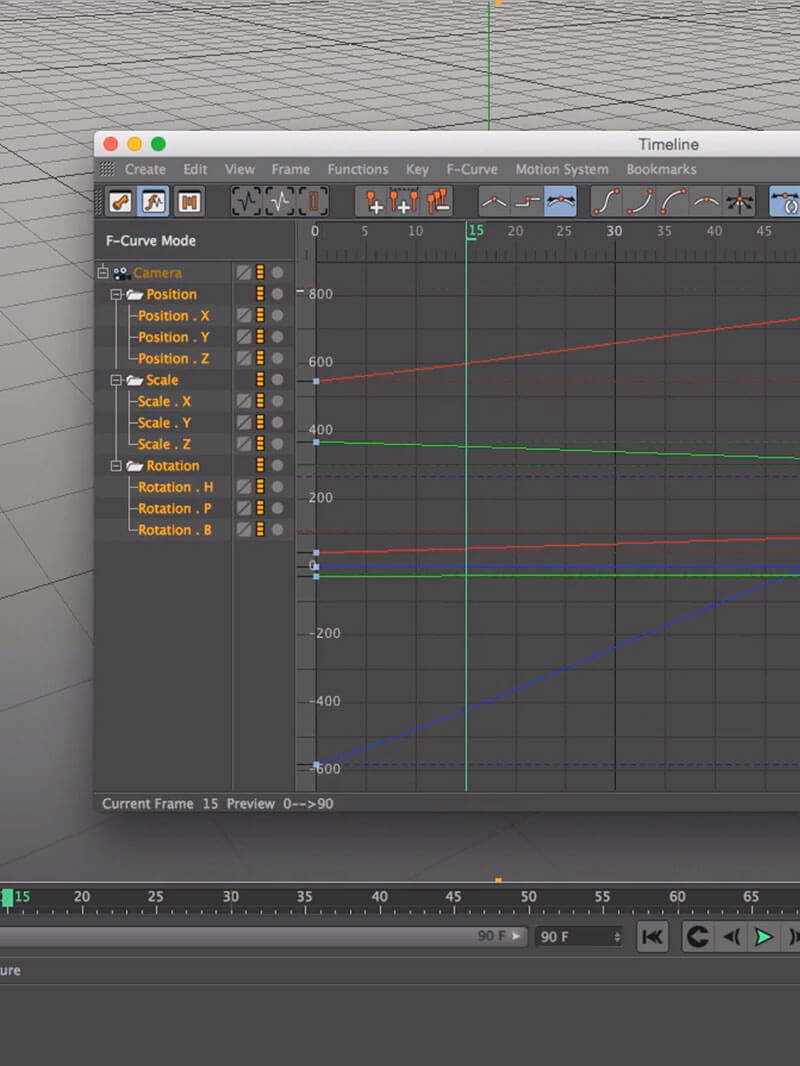Click the delete markers minus icon
Screen dimensions: 800x1066
click(438, 202)
